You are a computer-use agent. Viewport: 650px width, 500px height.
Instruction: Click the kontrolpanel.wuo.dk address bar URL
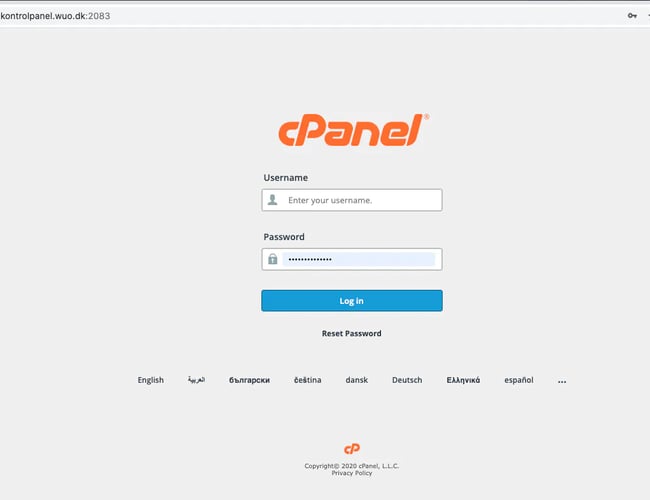click(55, 16)
